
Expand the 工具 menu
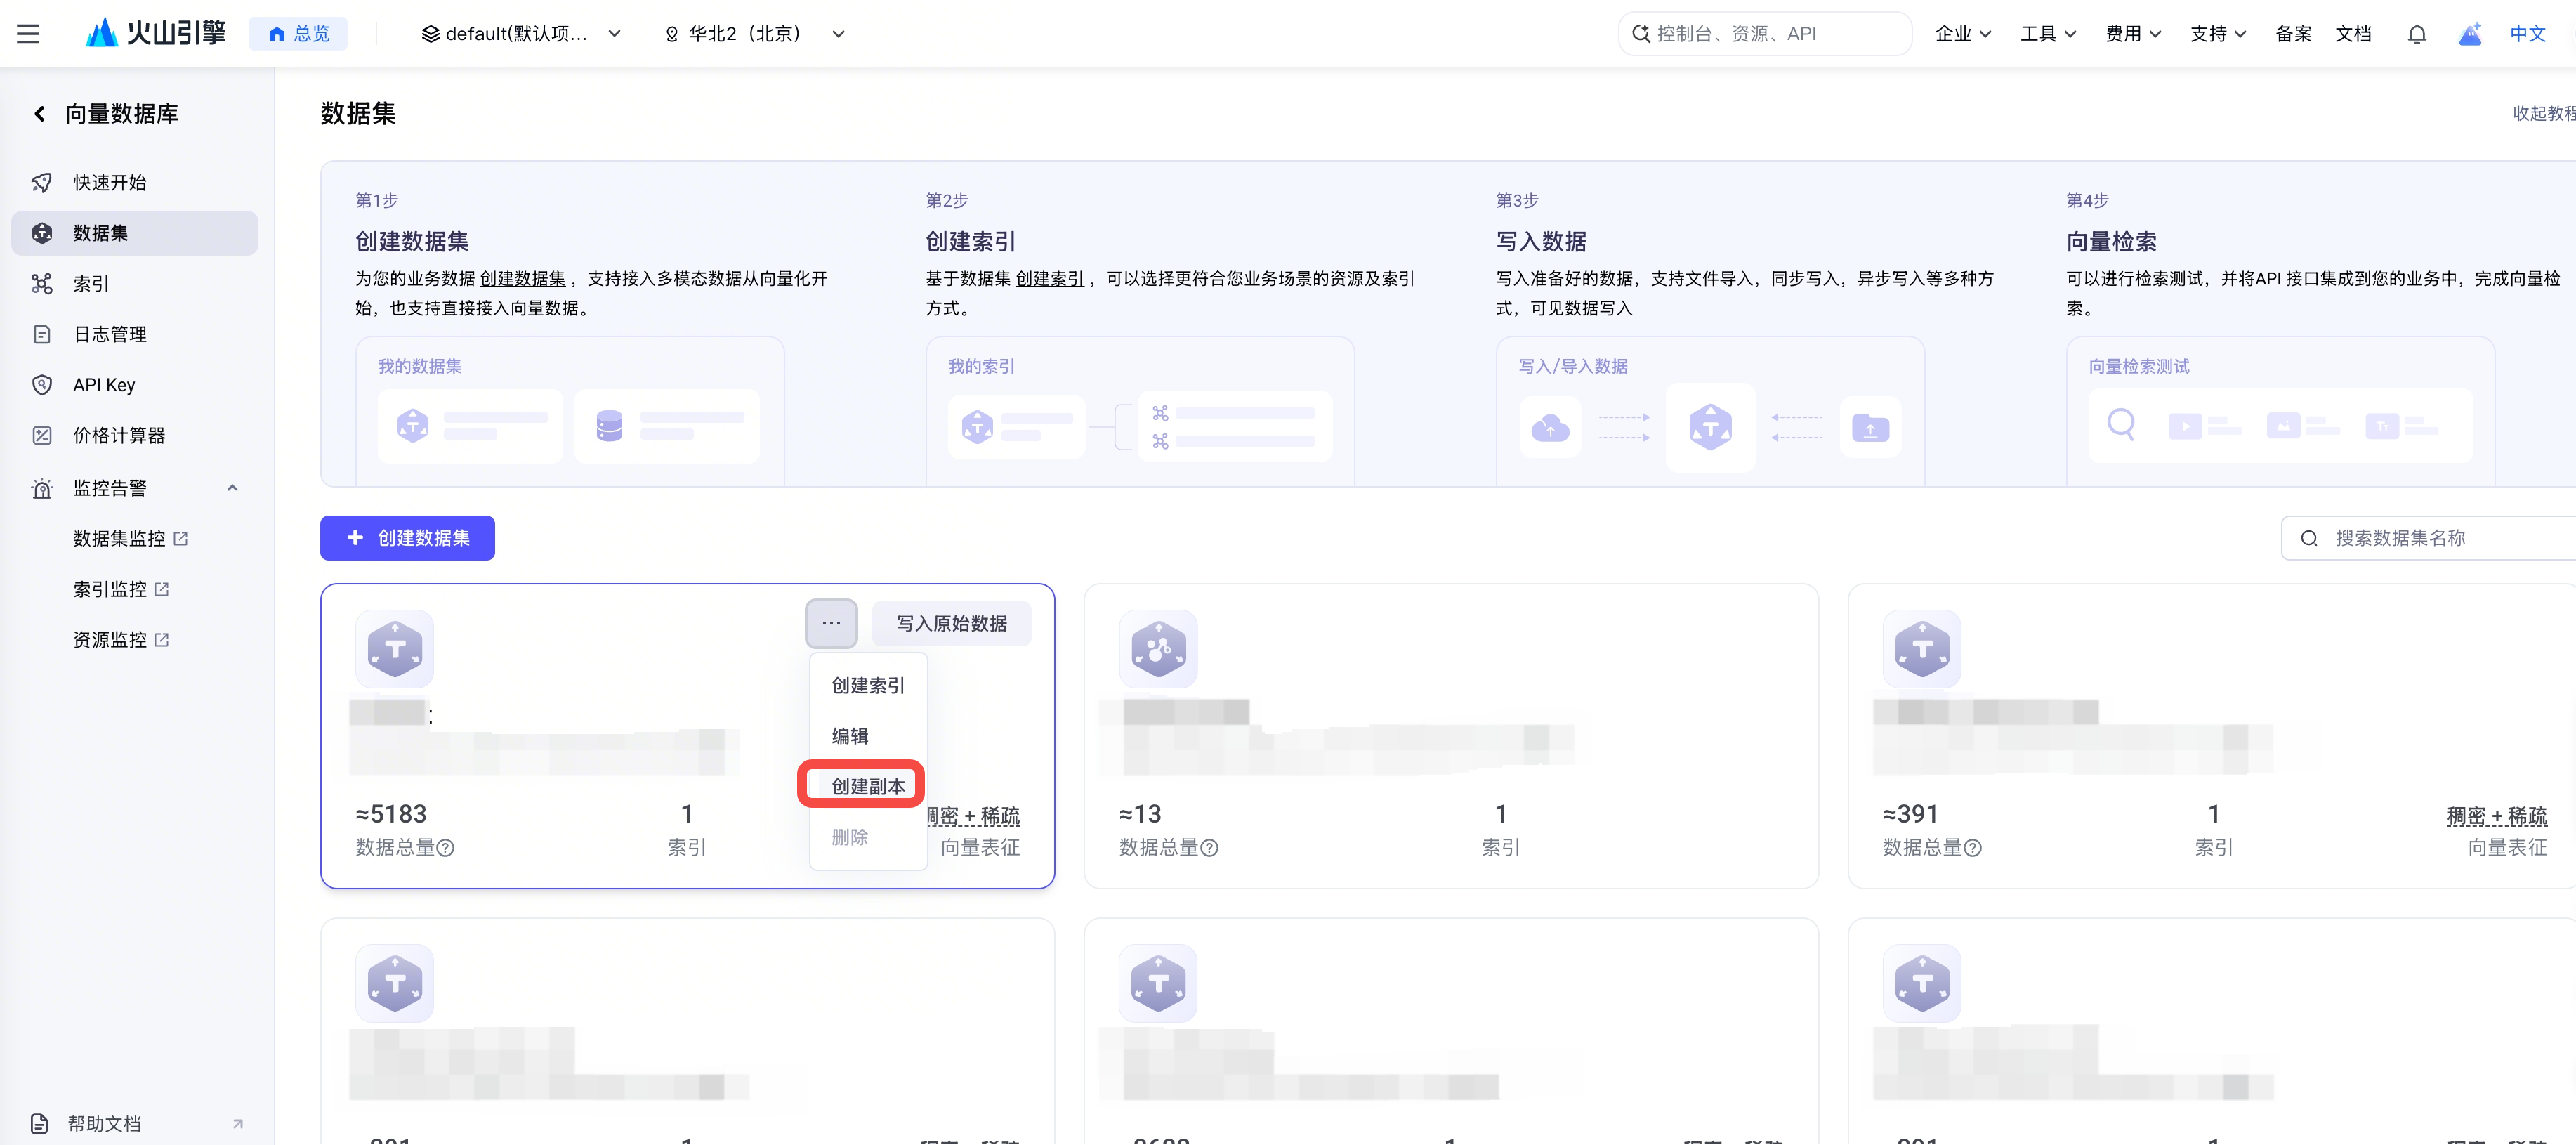[x=2047, y=34]
